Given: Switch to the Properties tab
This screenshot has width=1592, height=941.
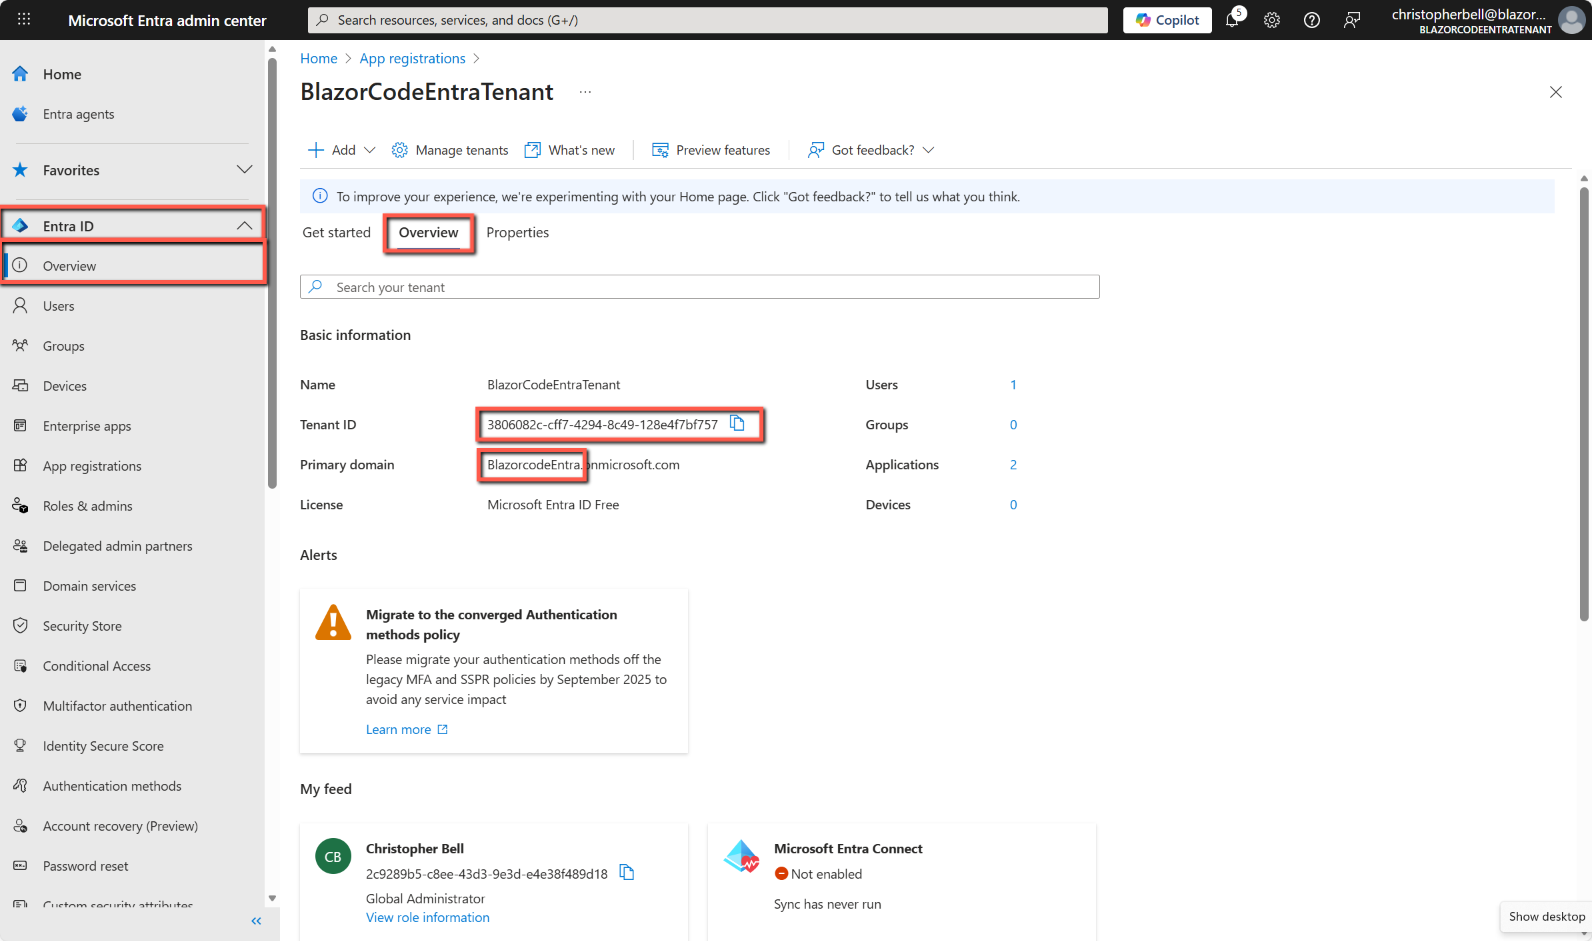Looking at the screenshot, I should pos(517,233).
